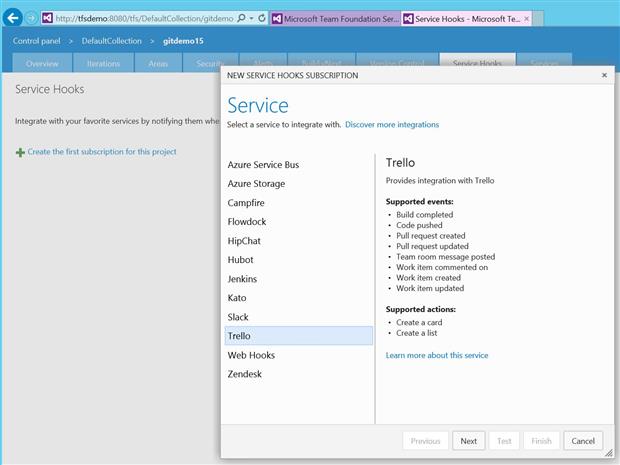Screen dimensions: 620x465
Task: Close the New Service Hooks Subscription dialog
Action: click(x=604, y=75)
